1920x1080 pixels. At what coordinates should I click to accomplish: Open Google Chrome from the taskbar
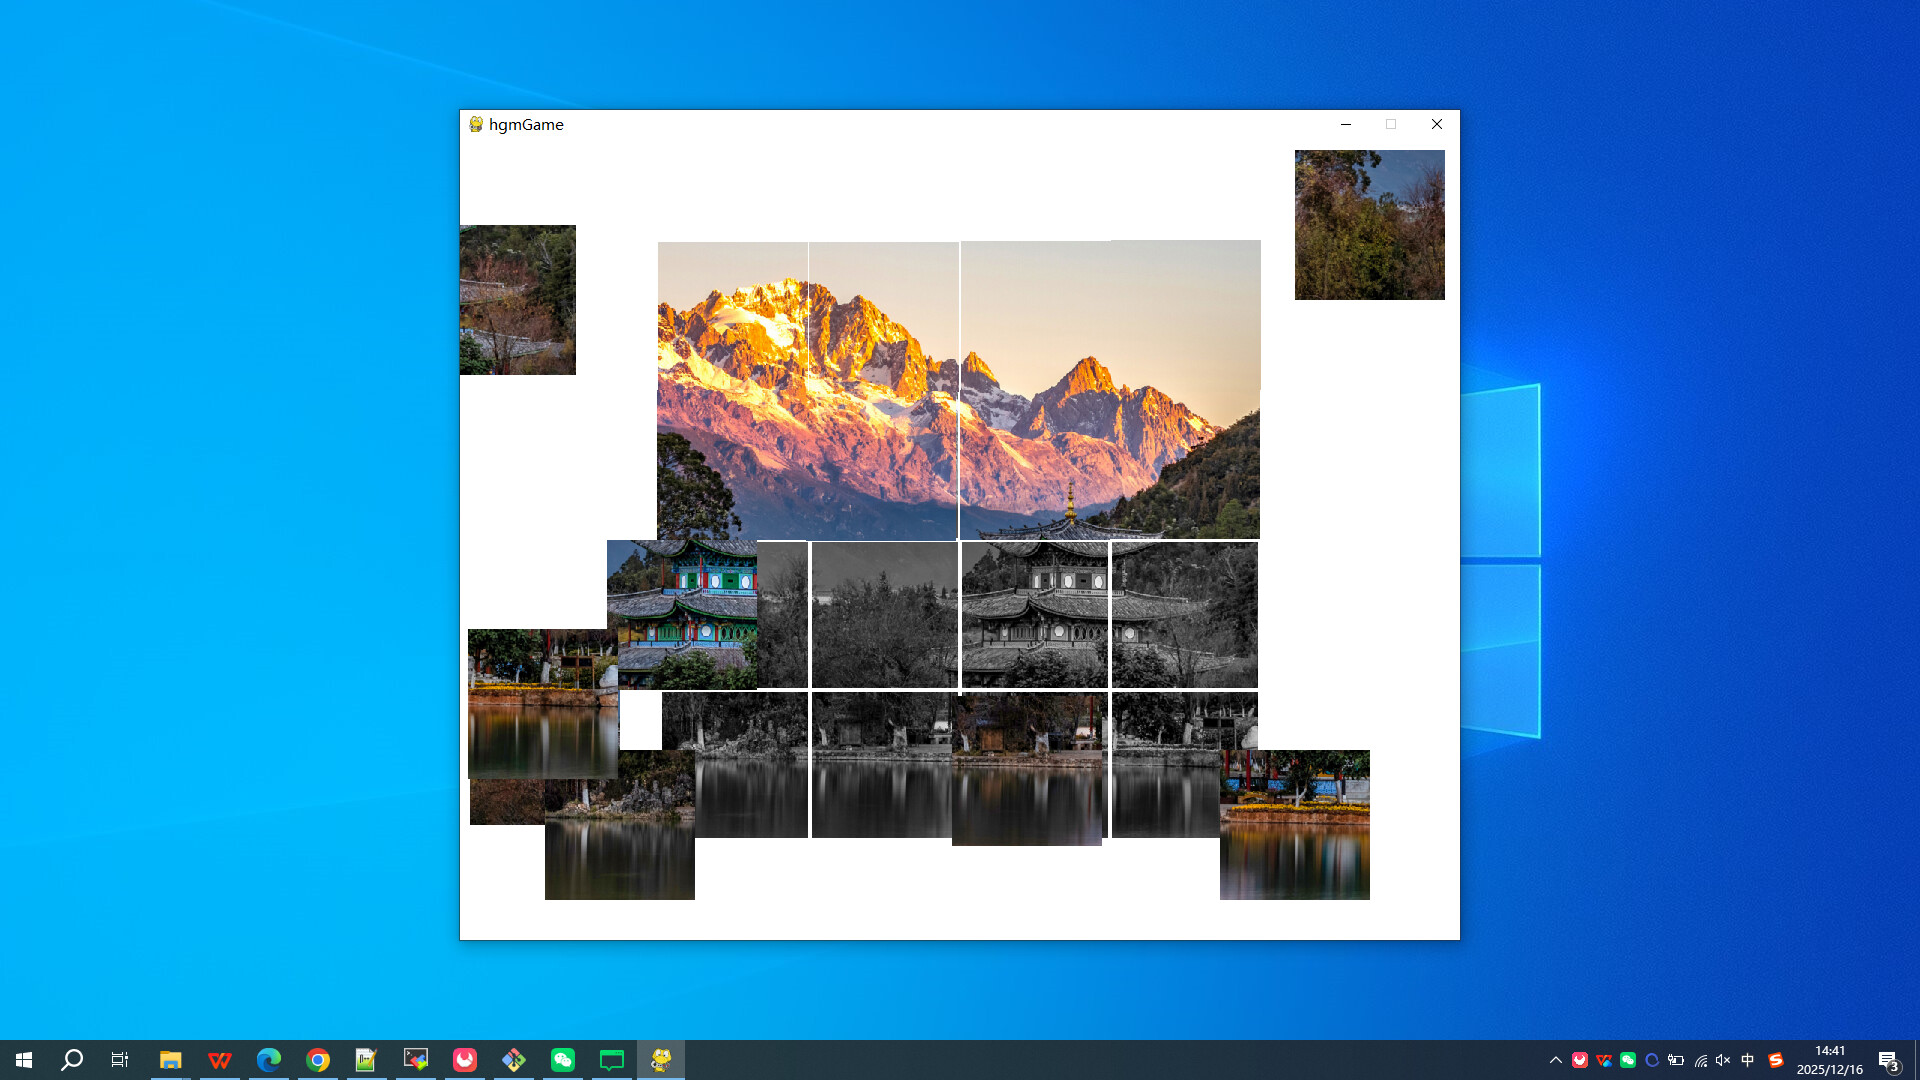click(317, 1059)
